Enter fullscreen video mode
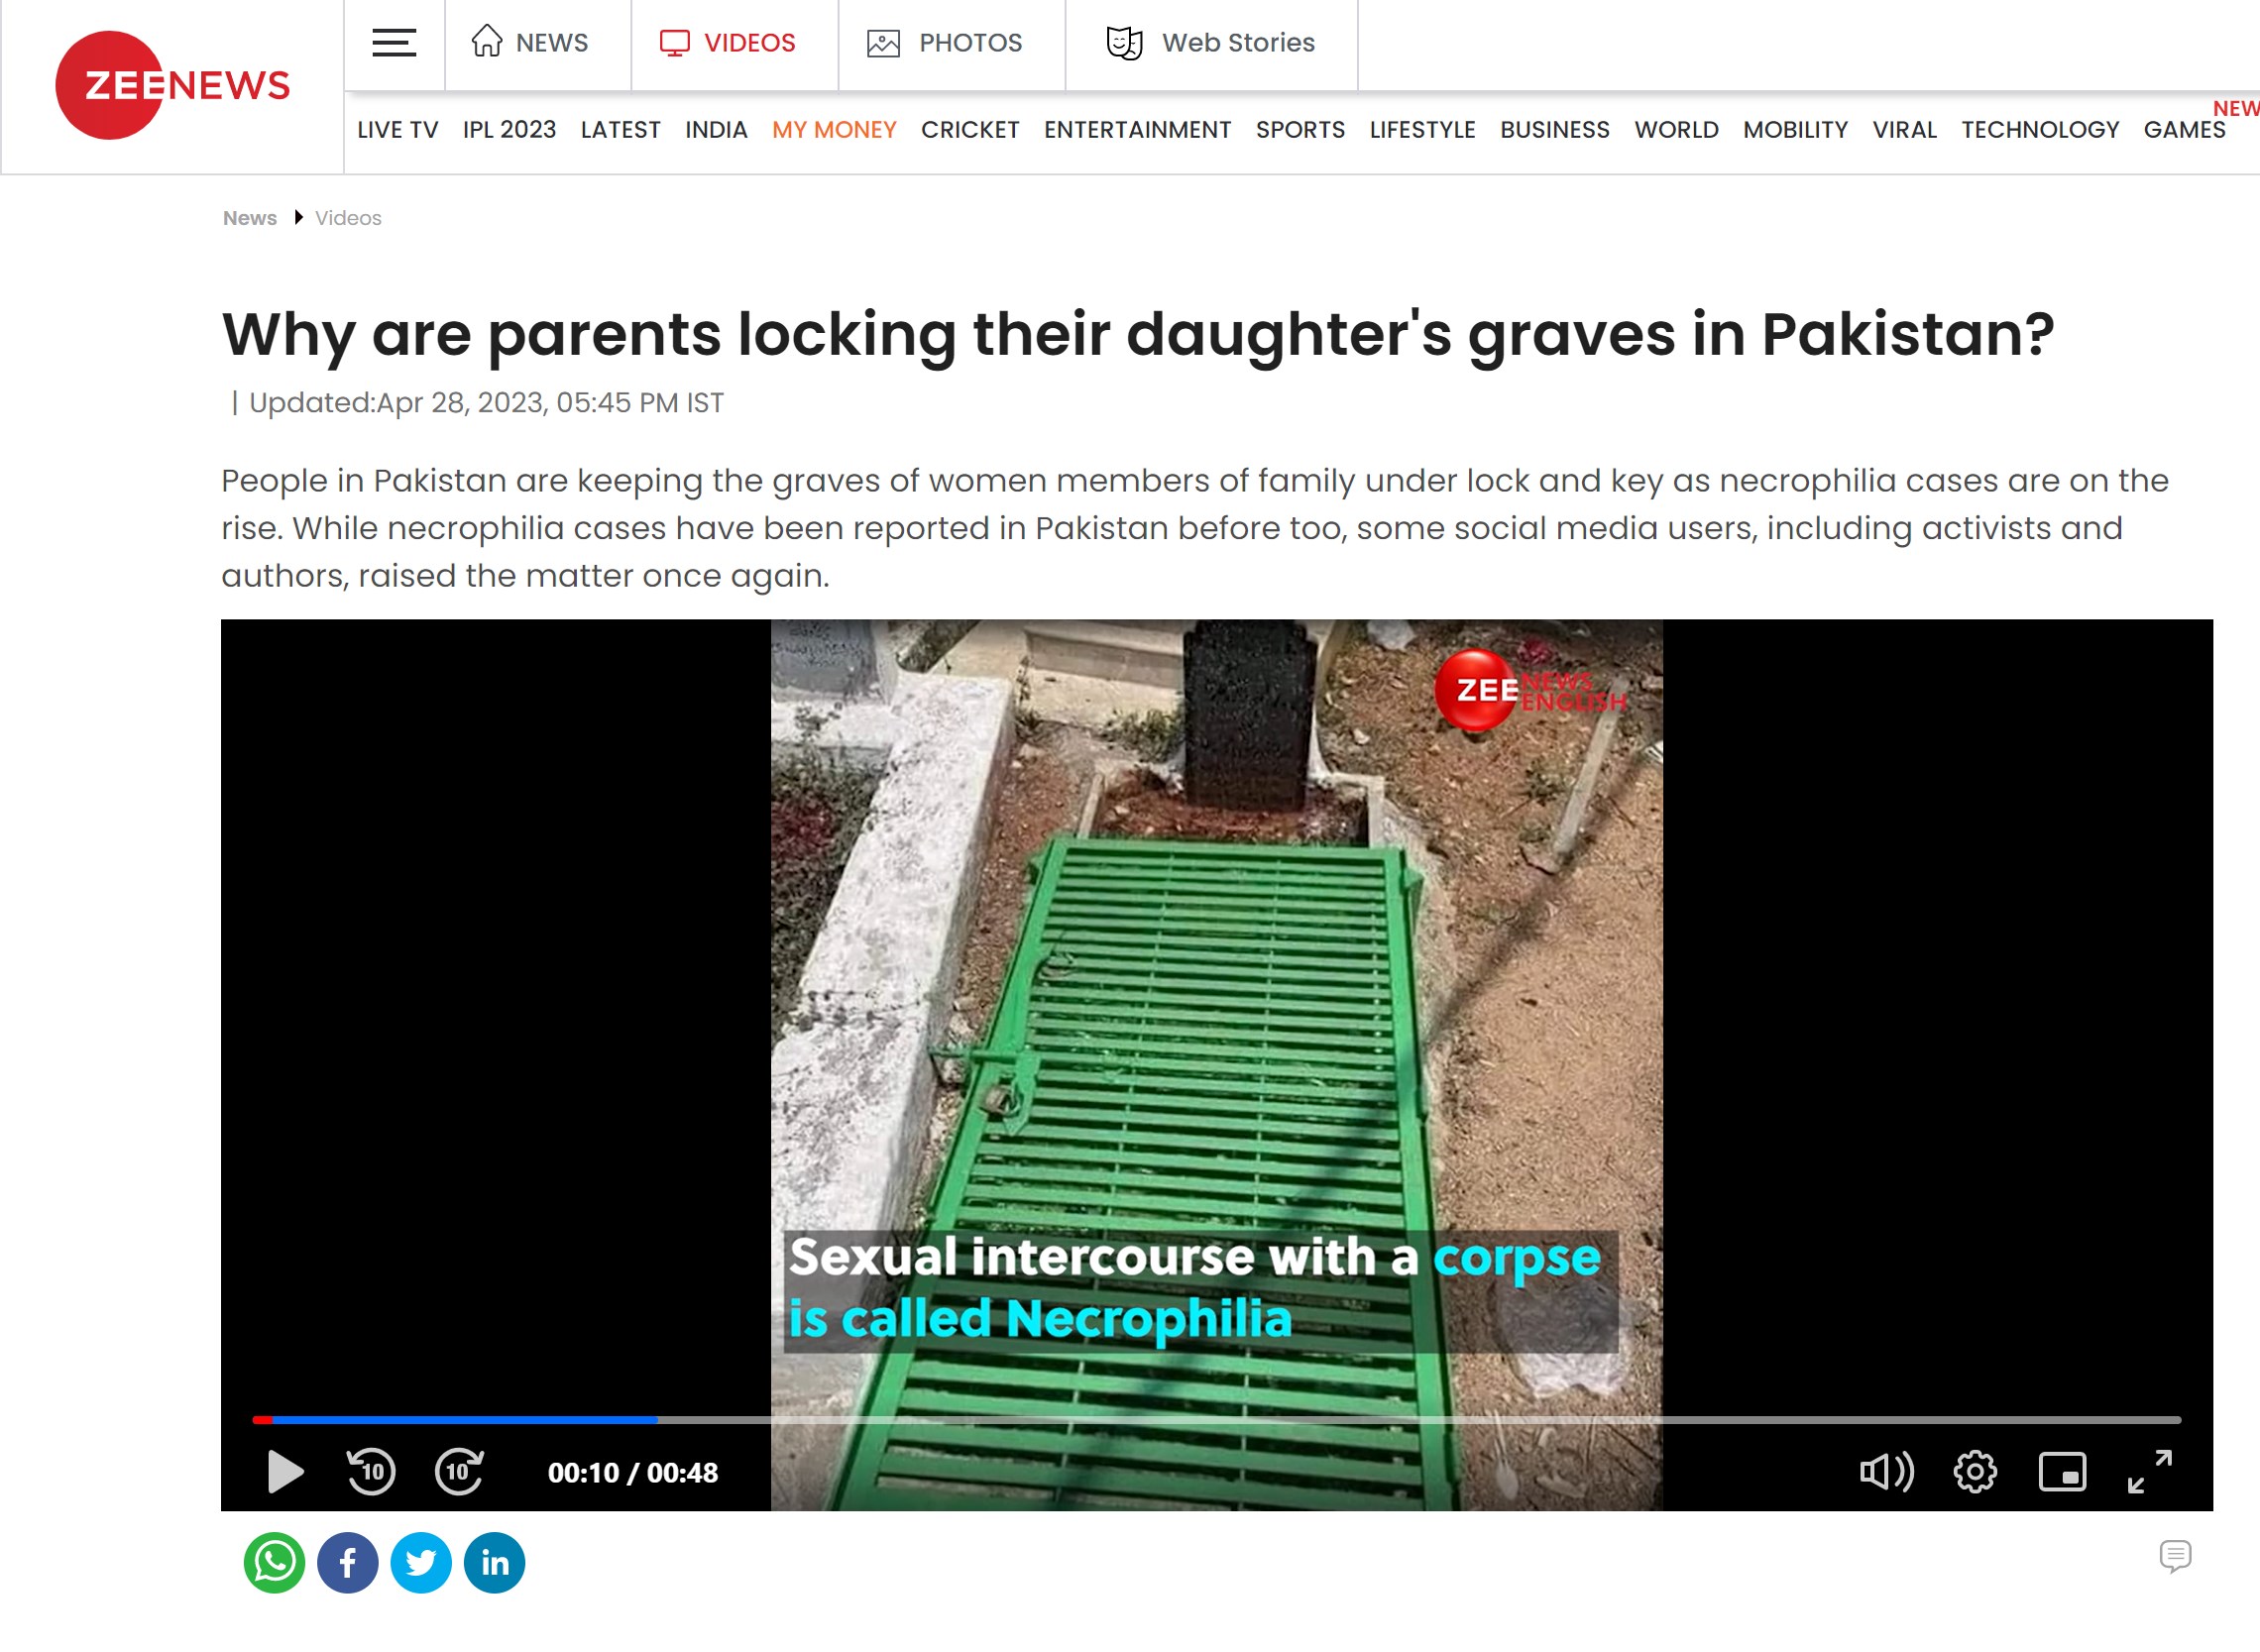 tap(2150, 1472)
